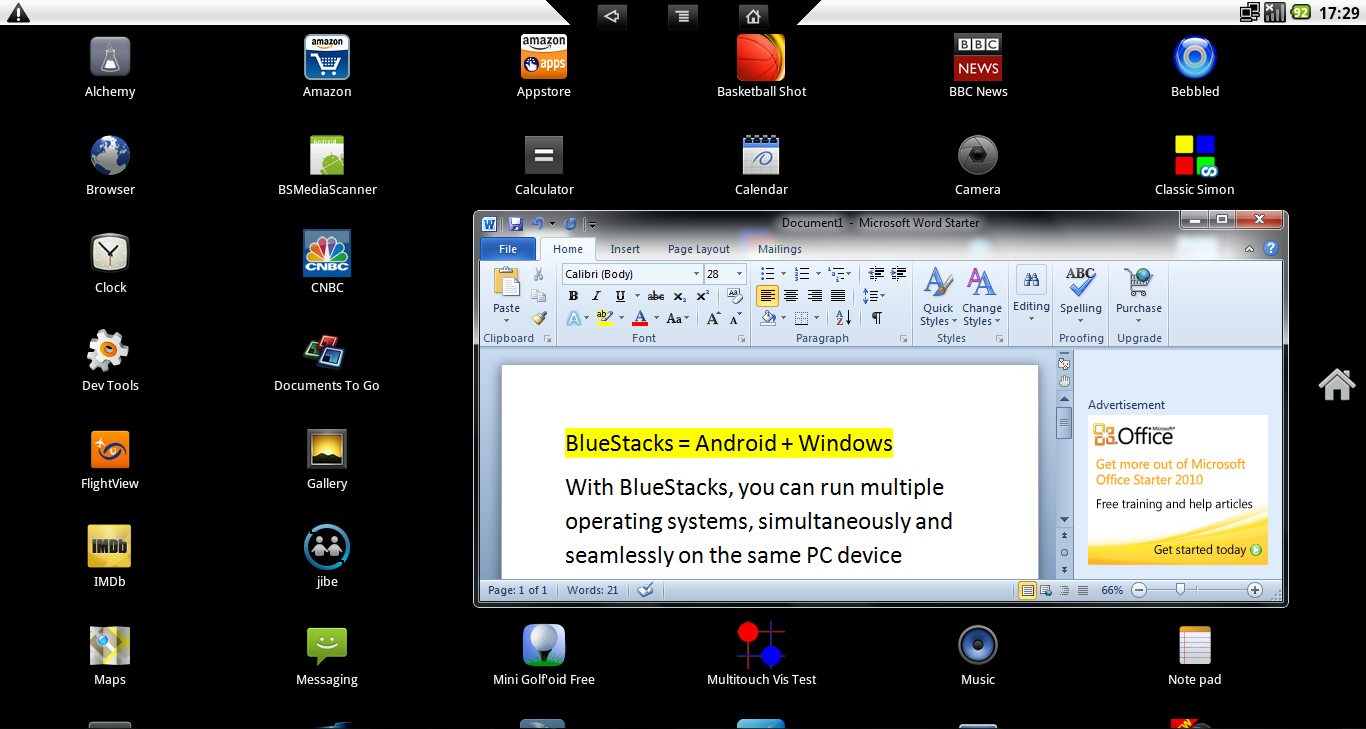Open the Change Case Aa dropdown
This screenshot has height=729, width=1366.
(677, 319)
